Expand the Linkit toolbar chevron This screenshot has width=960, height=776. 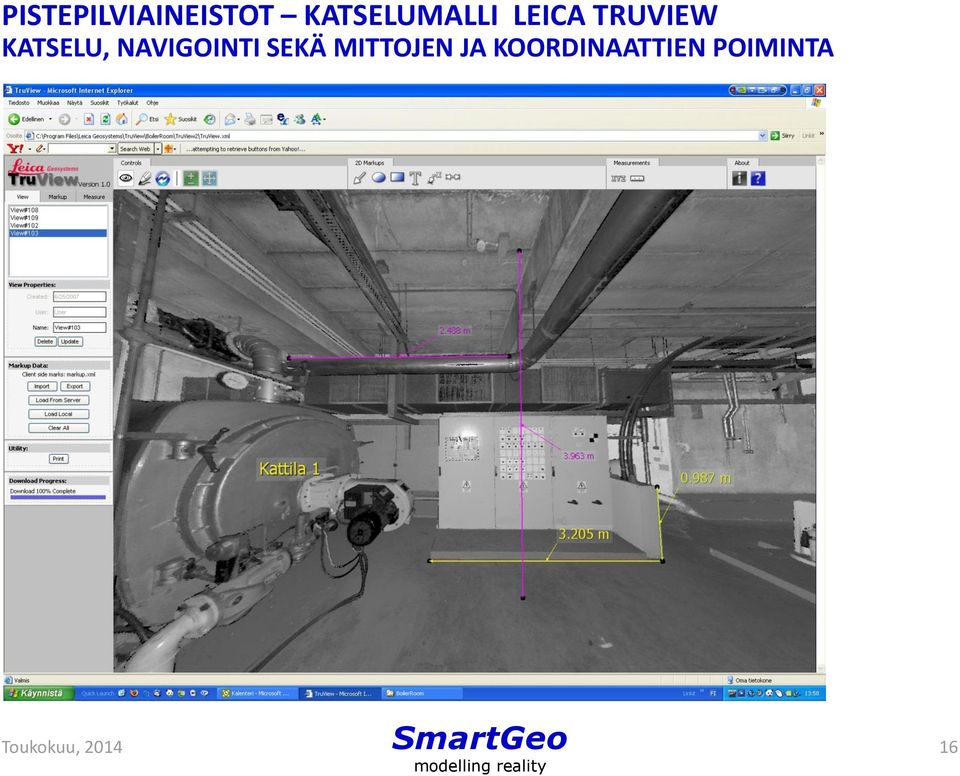coord(822,134)
